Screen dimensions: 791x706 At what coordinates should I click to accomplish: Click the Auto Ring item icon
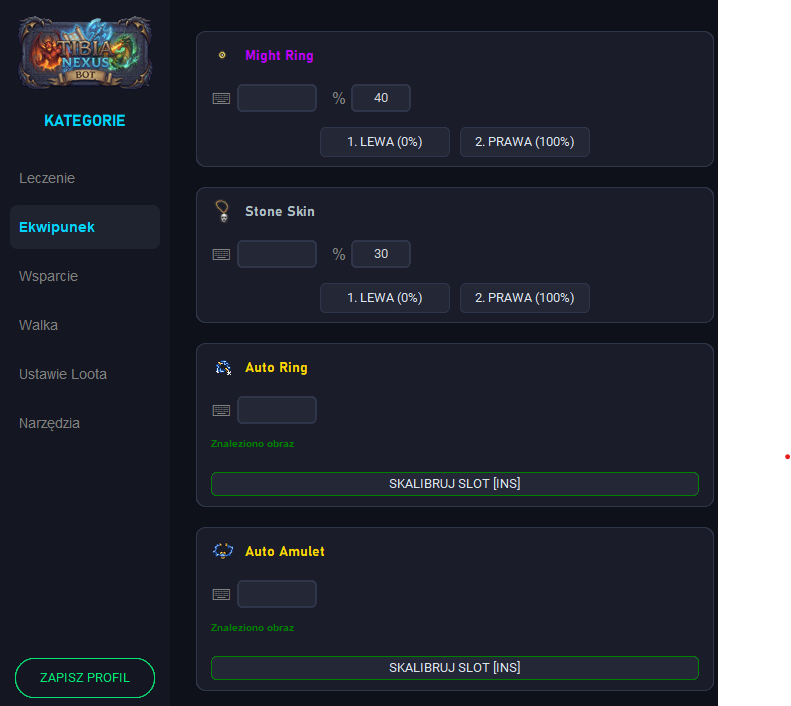(x=222, y=368)
